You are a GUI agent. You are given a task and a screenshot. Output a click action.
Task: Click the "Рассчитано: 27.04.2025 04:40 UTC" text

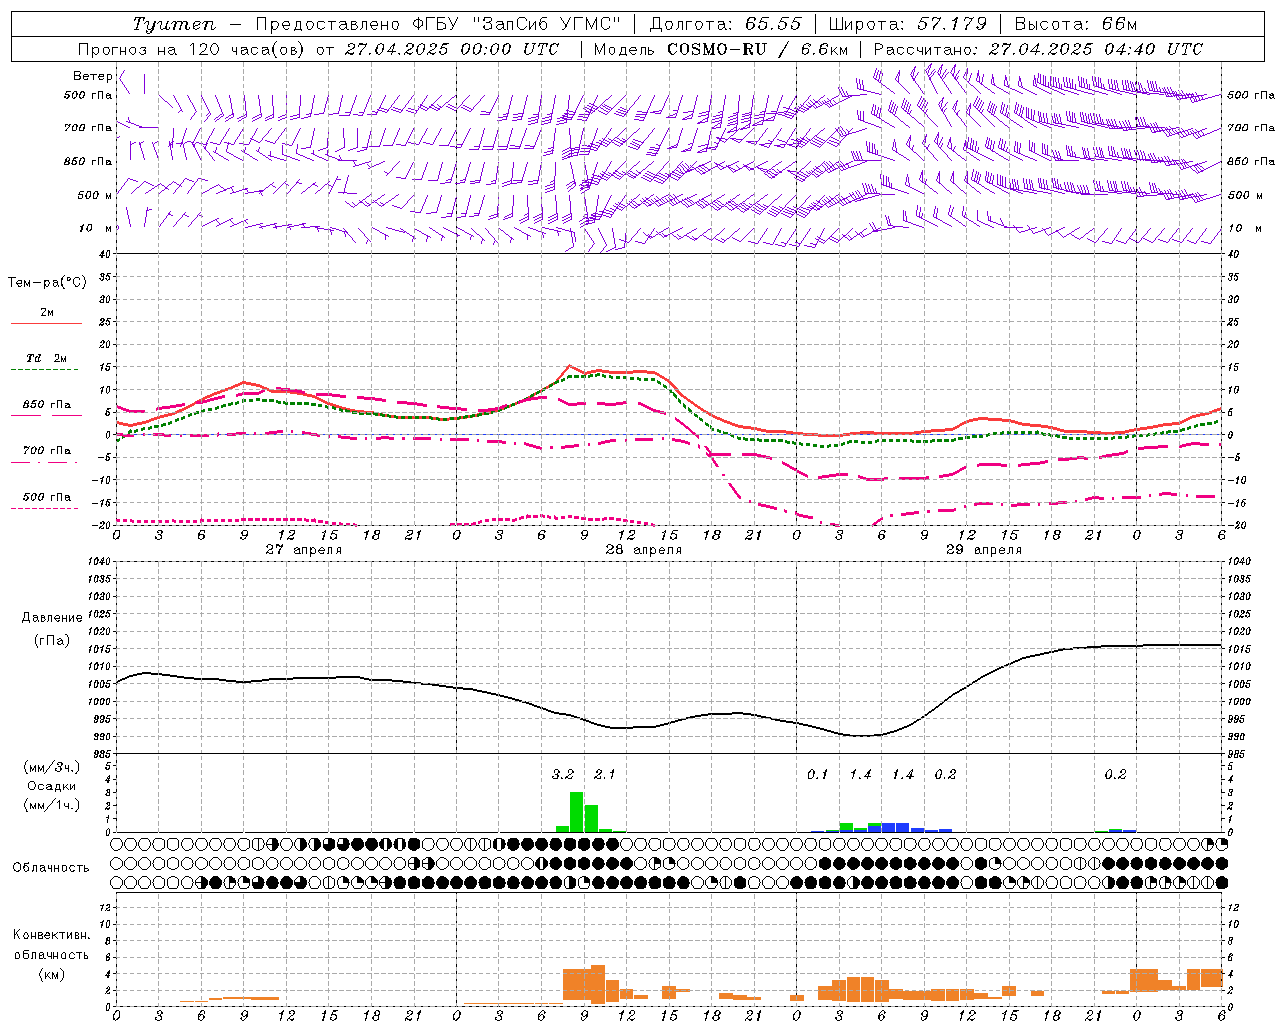pyautogui.click(x=1038, y=49)
